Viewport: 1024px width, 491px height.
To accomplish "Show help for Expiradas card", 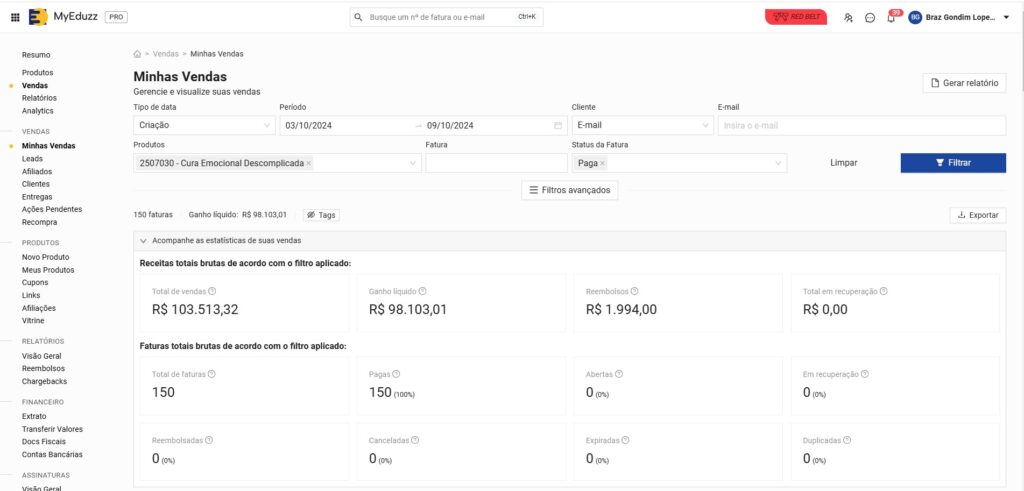I will click(626, 440).
